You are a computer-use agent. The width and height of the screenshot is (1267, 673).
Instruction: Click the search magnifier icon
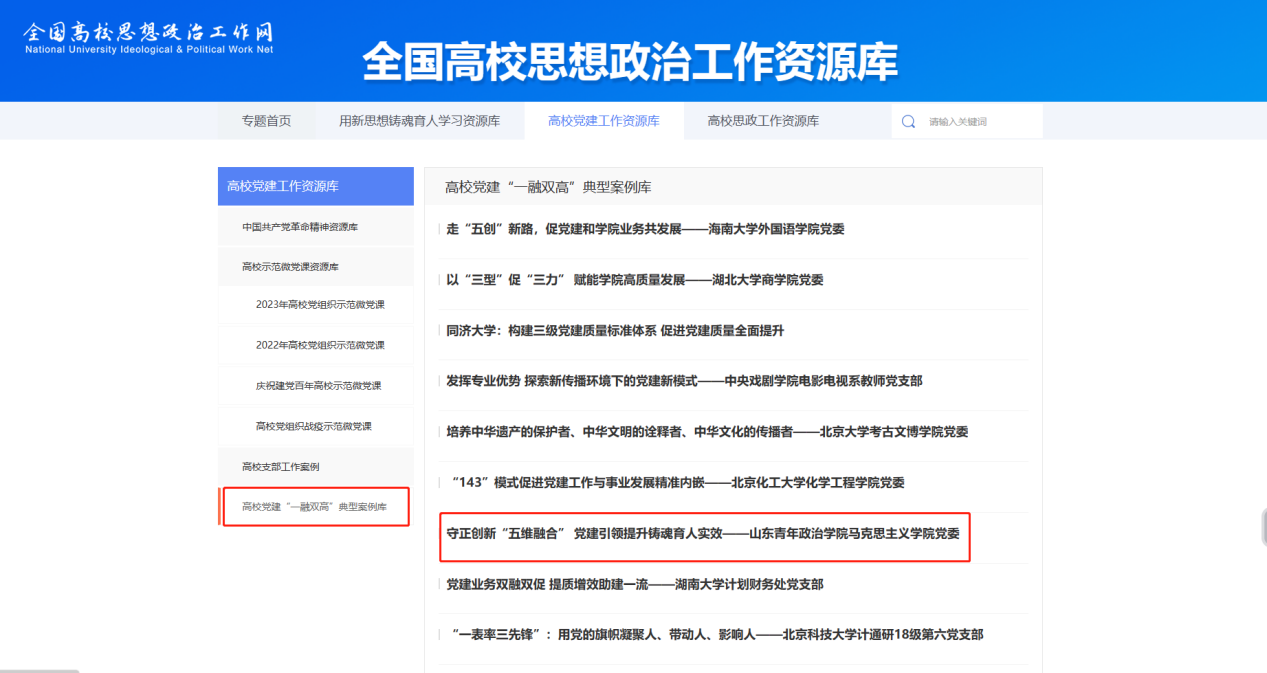(908, 121)
